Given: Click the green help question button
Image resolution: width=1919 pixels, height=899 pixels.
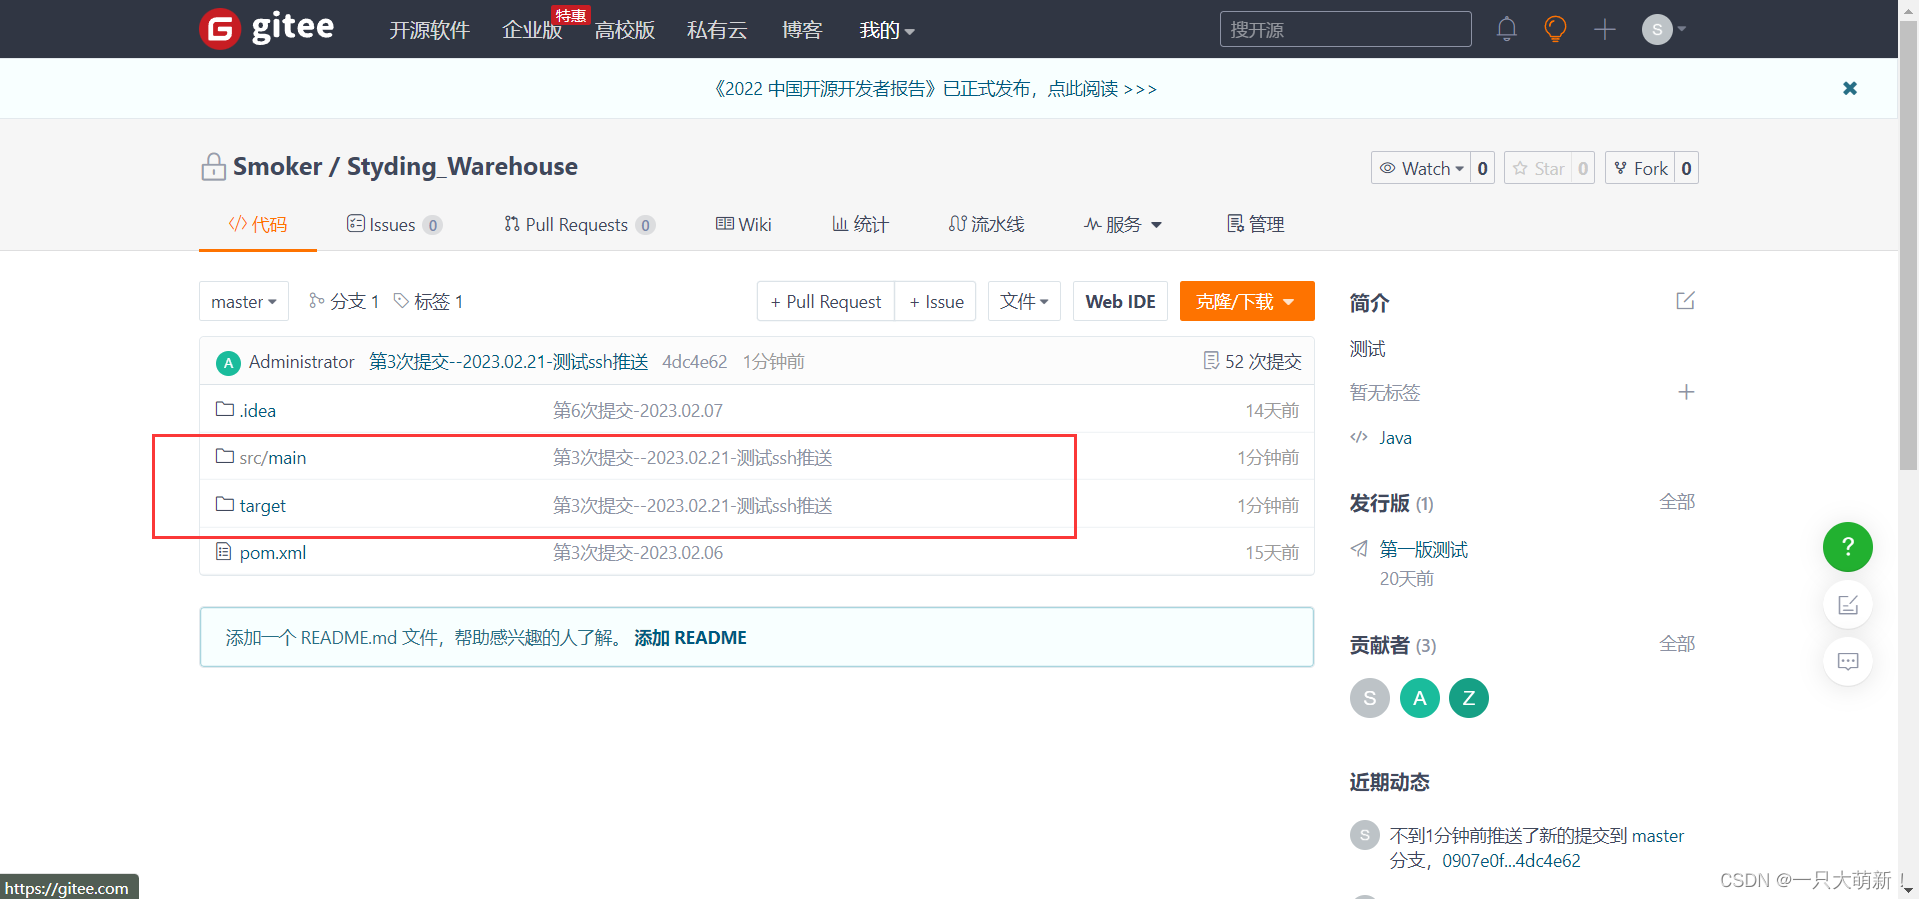Looking at the screenshot, I should 1848,547.
